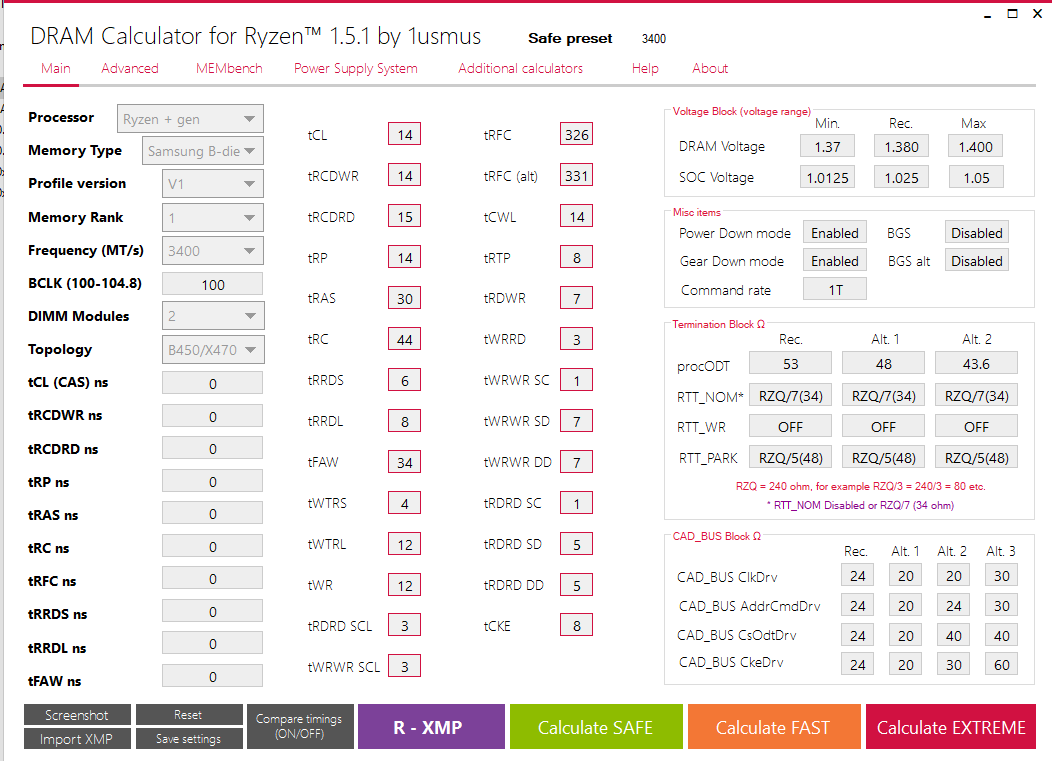Open the MEMbench tab
The height and width of the screenshot is (761, 1052).
point(229,68)
